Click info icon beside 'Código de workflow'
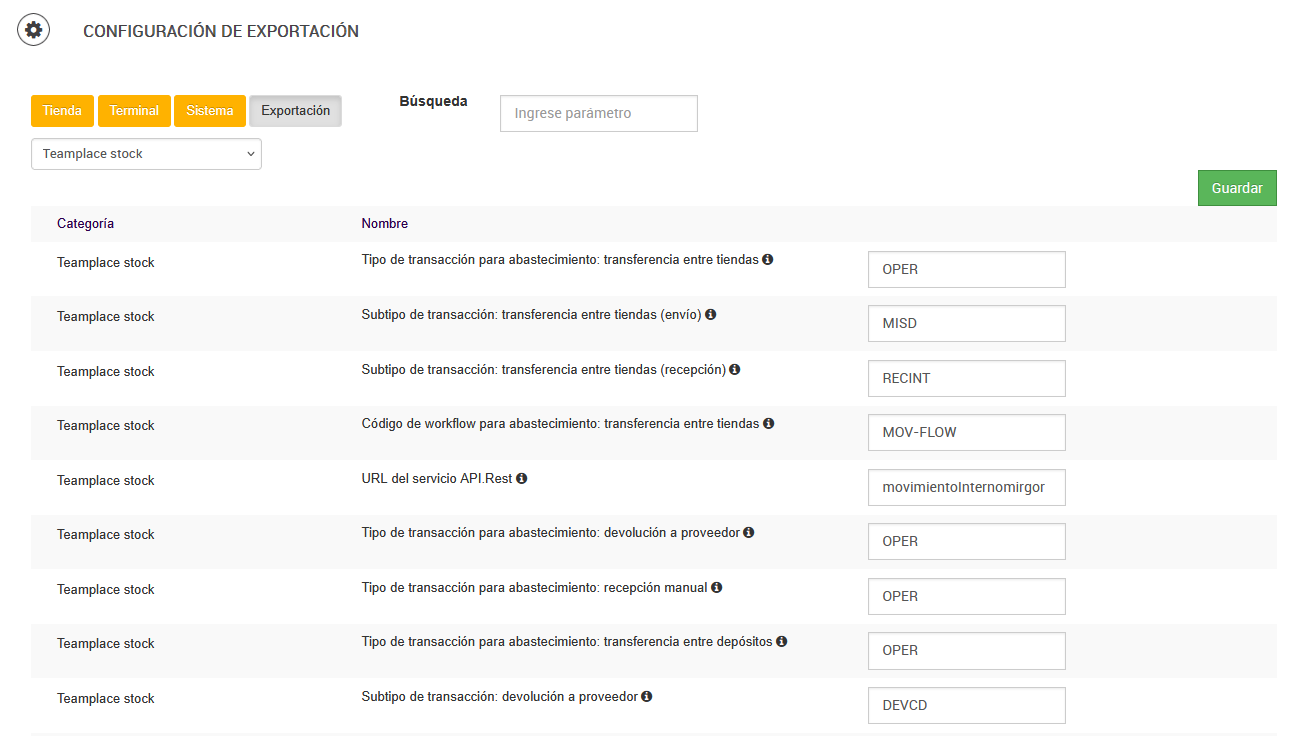This screenshot has height=736, width=1300. (x=769, y=423)
